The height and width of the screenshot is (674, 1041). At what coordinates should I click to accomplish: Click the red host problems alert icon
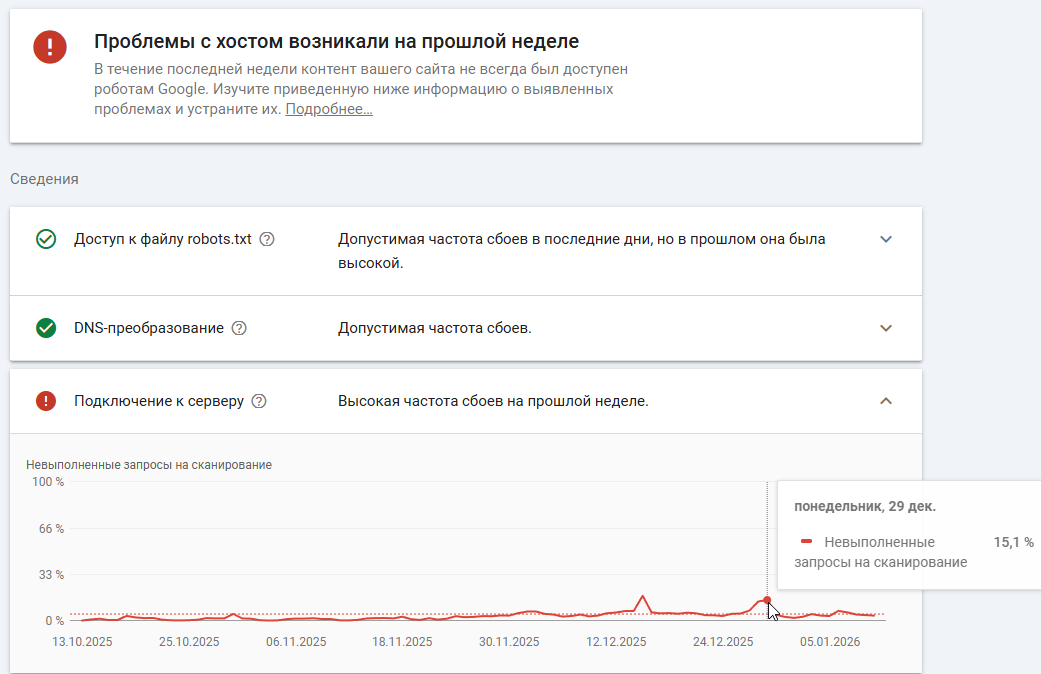click(50, 47)
